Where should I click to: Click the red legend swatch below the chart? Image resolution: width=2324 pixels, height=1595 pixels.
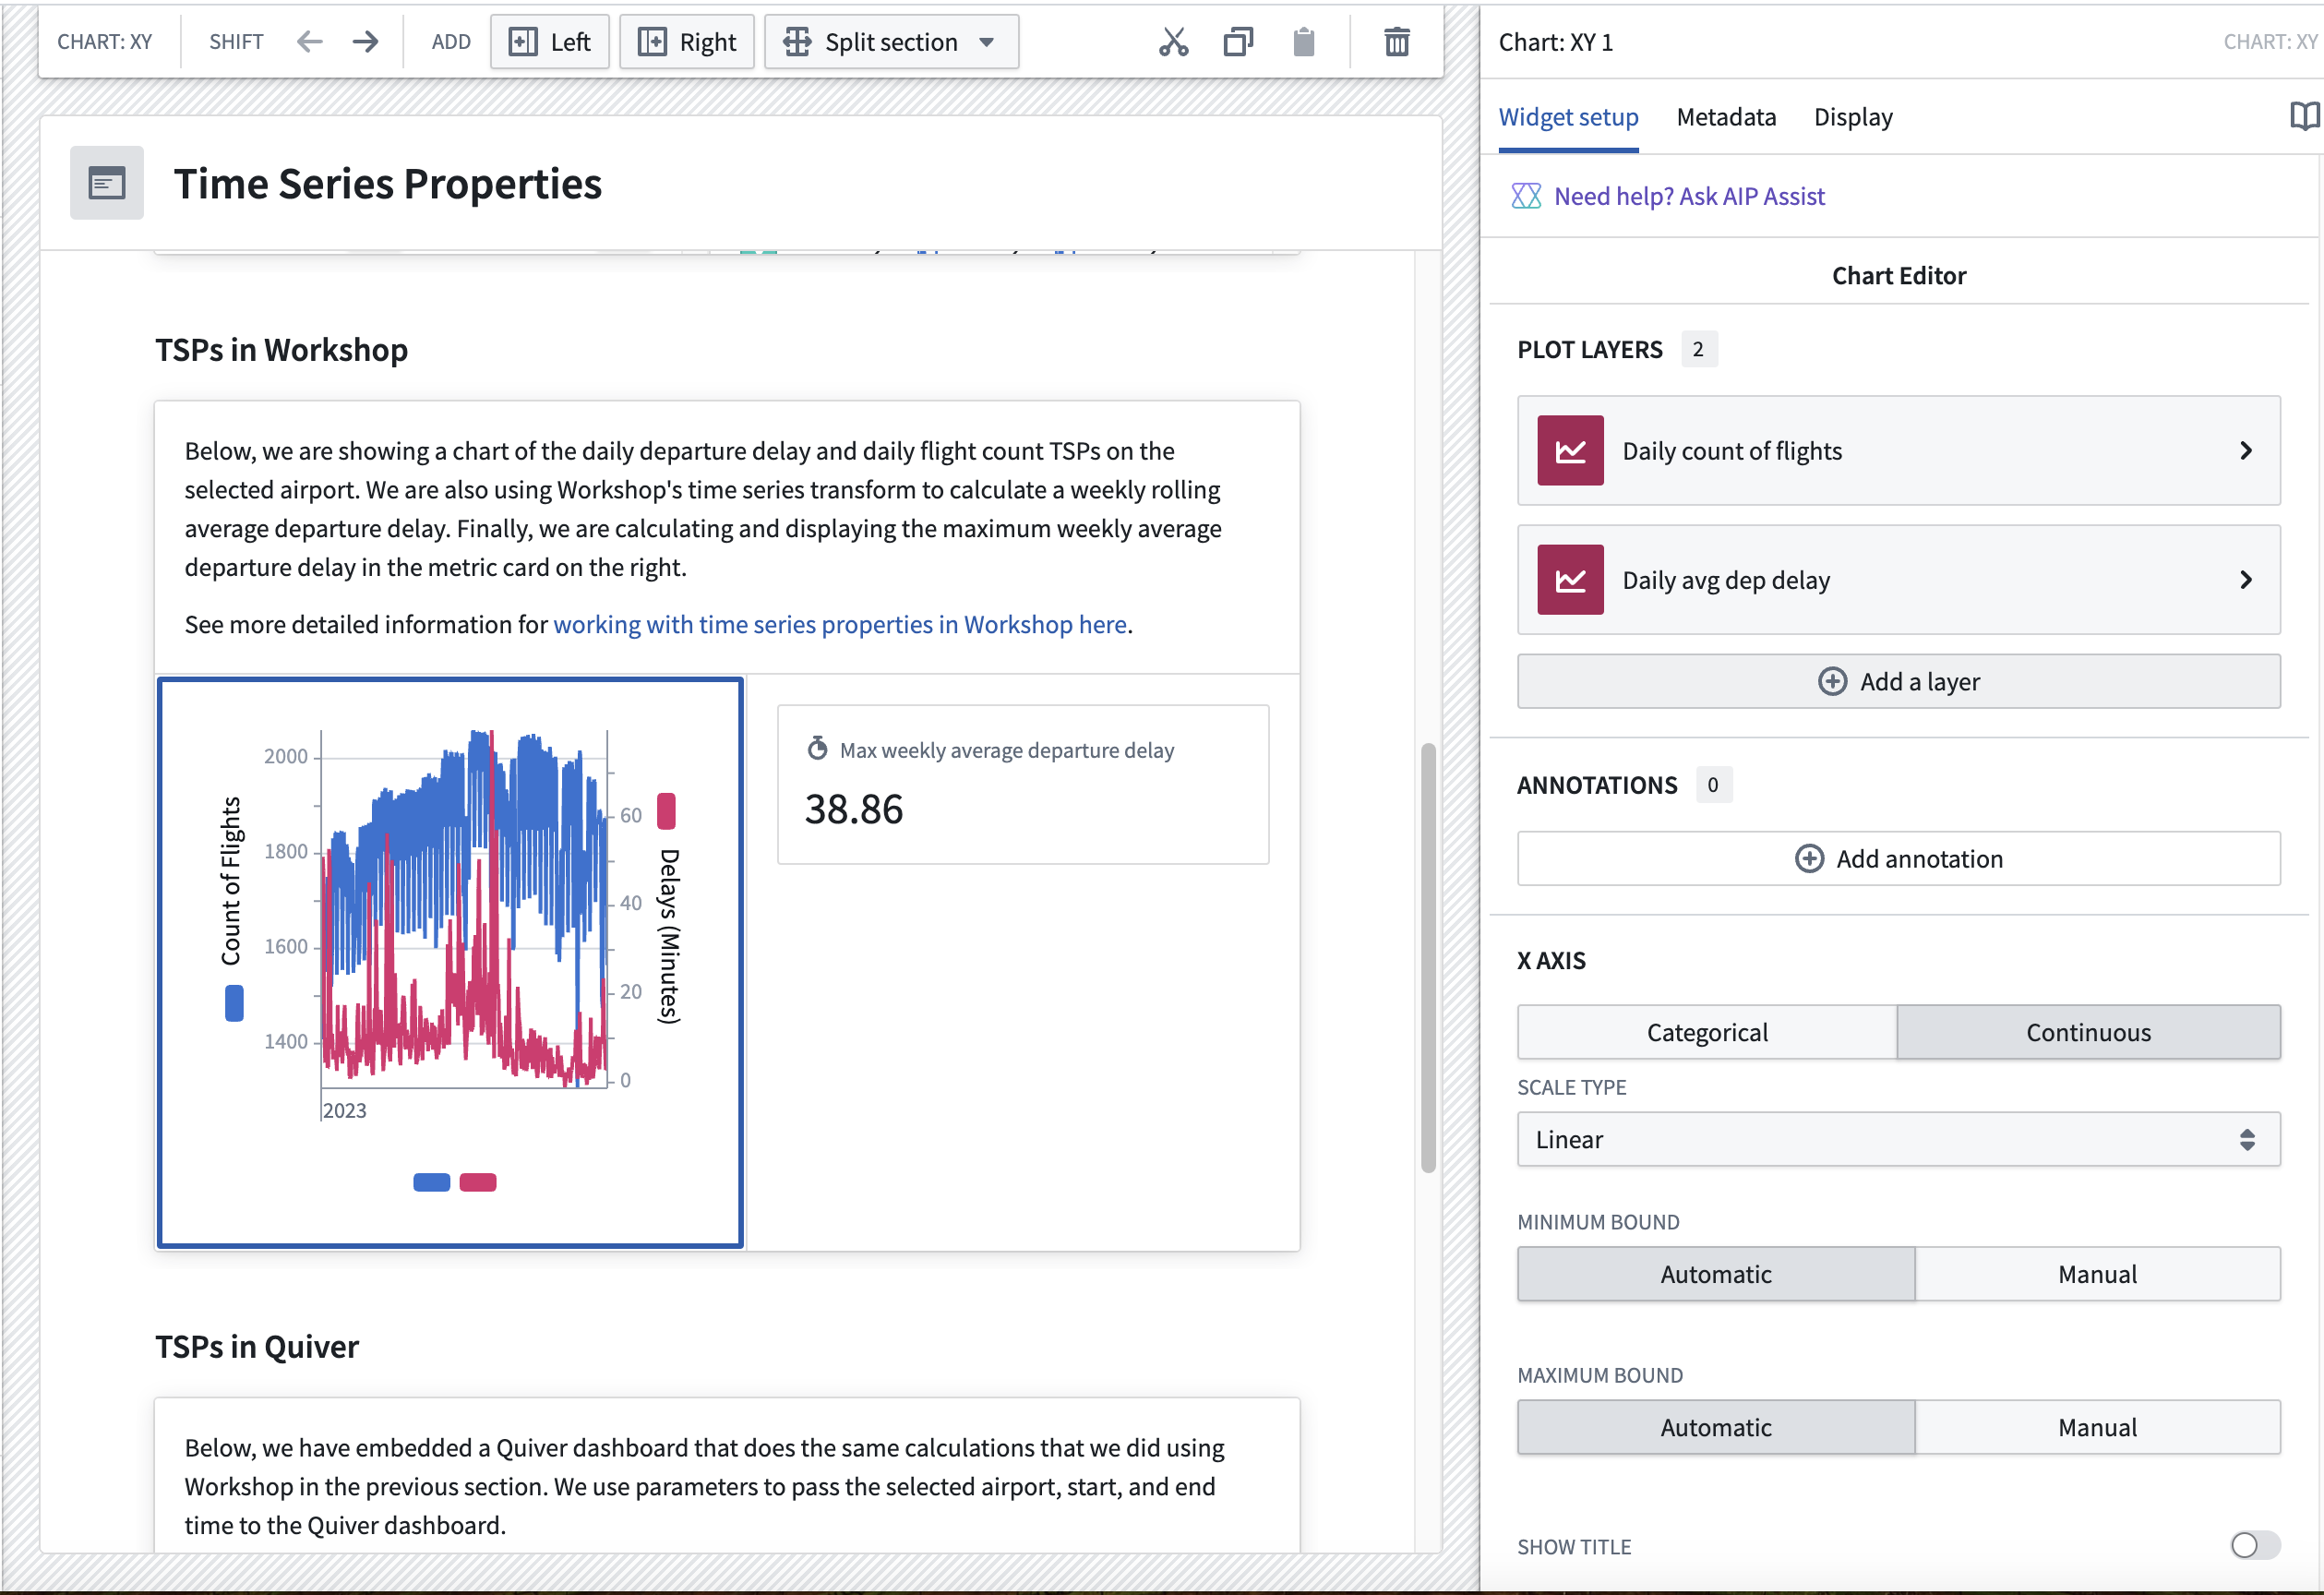pos(478,1183)
